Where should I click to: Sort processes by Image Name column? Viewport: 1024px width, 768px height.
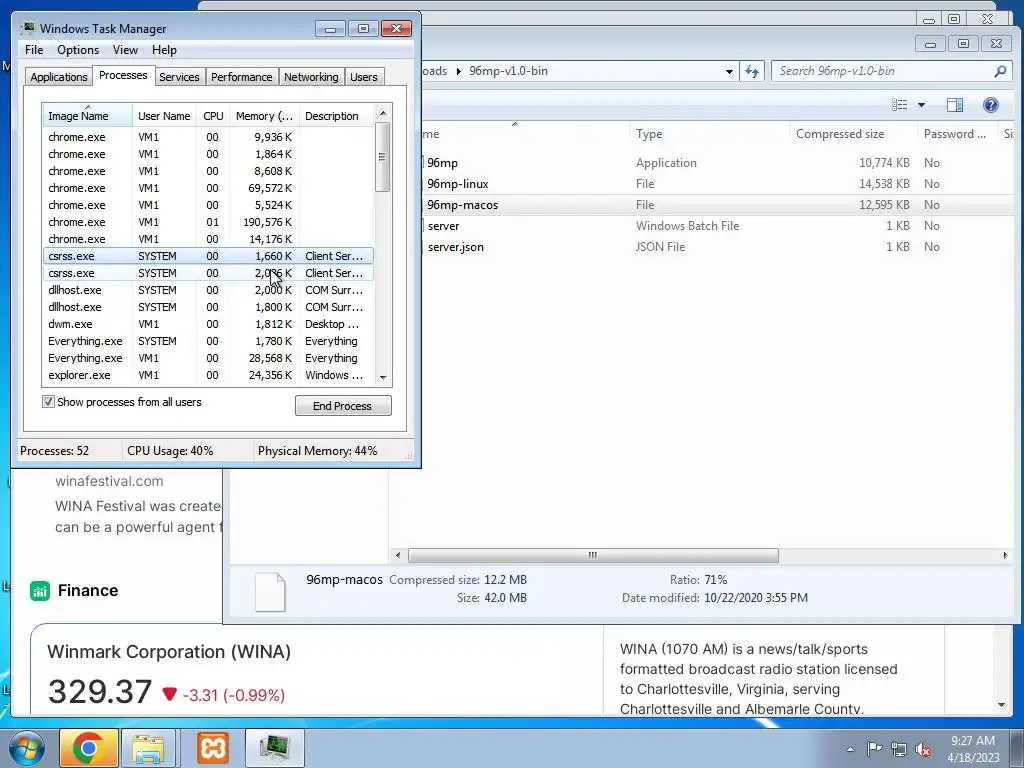pos(87,116)
